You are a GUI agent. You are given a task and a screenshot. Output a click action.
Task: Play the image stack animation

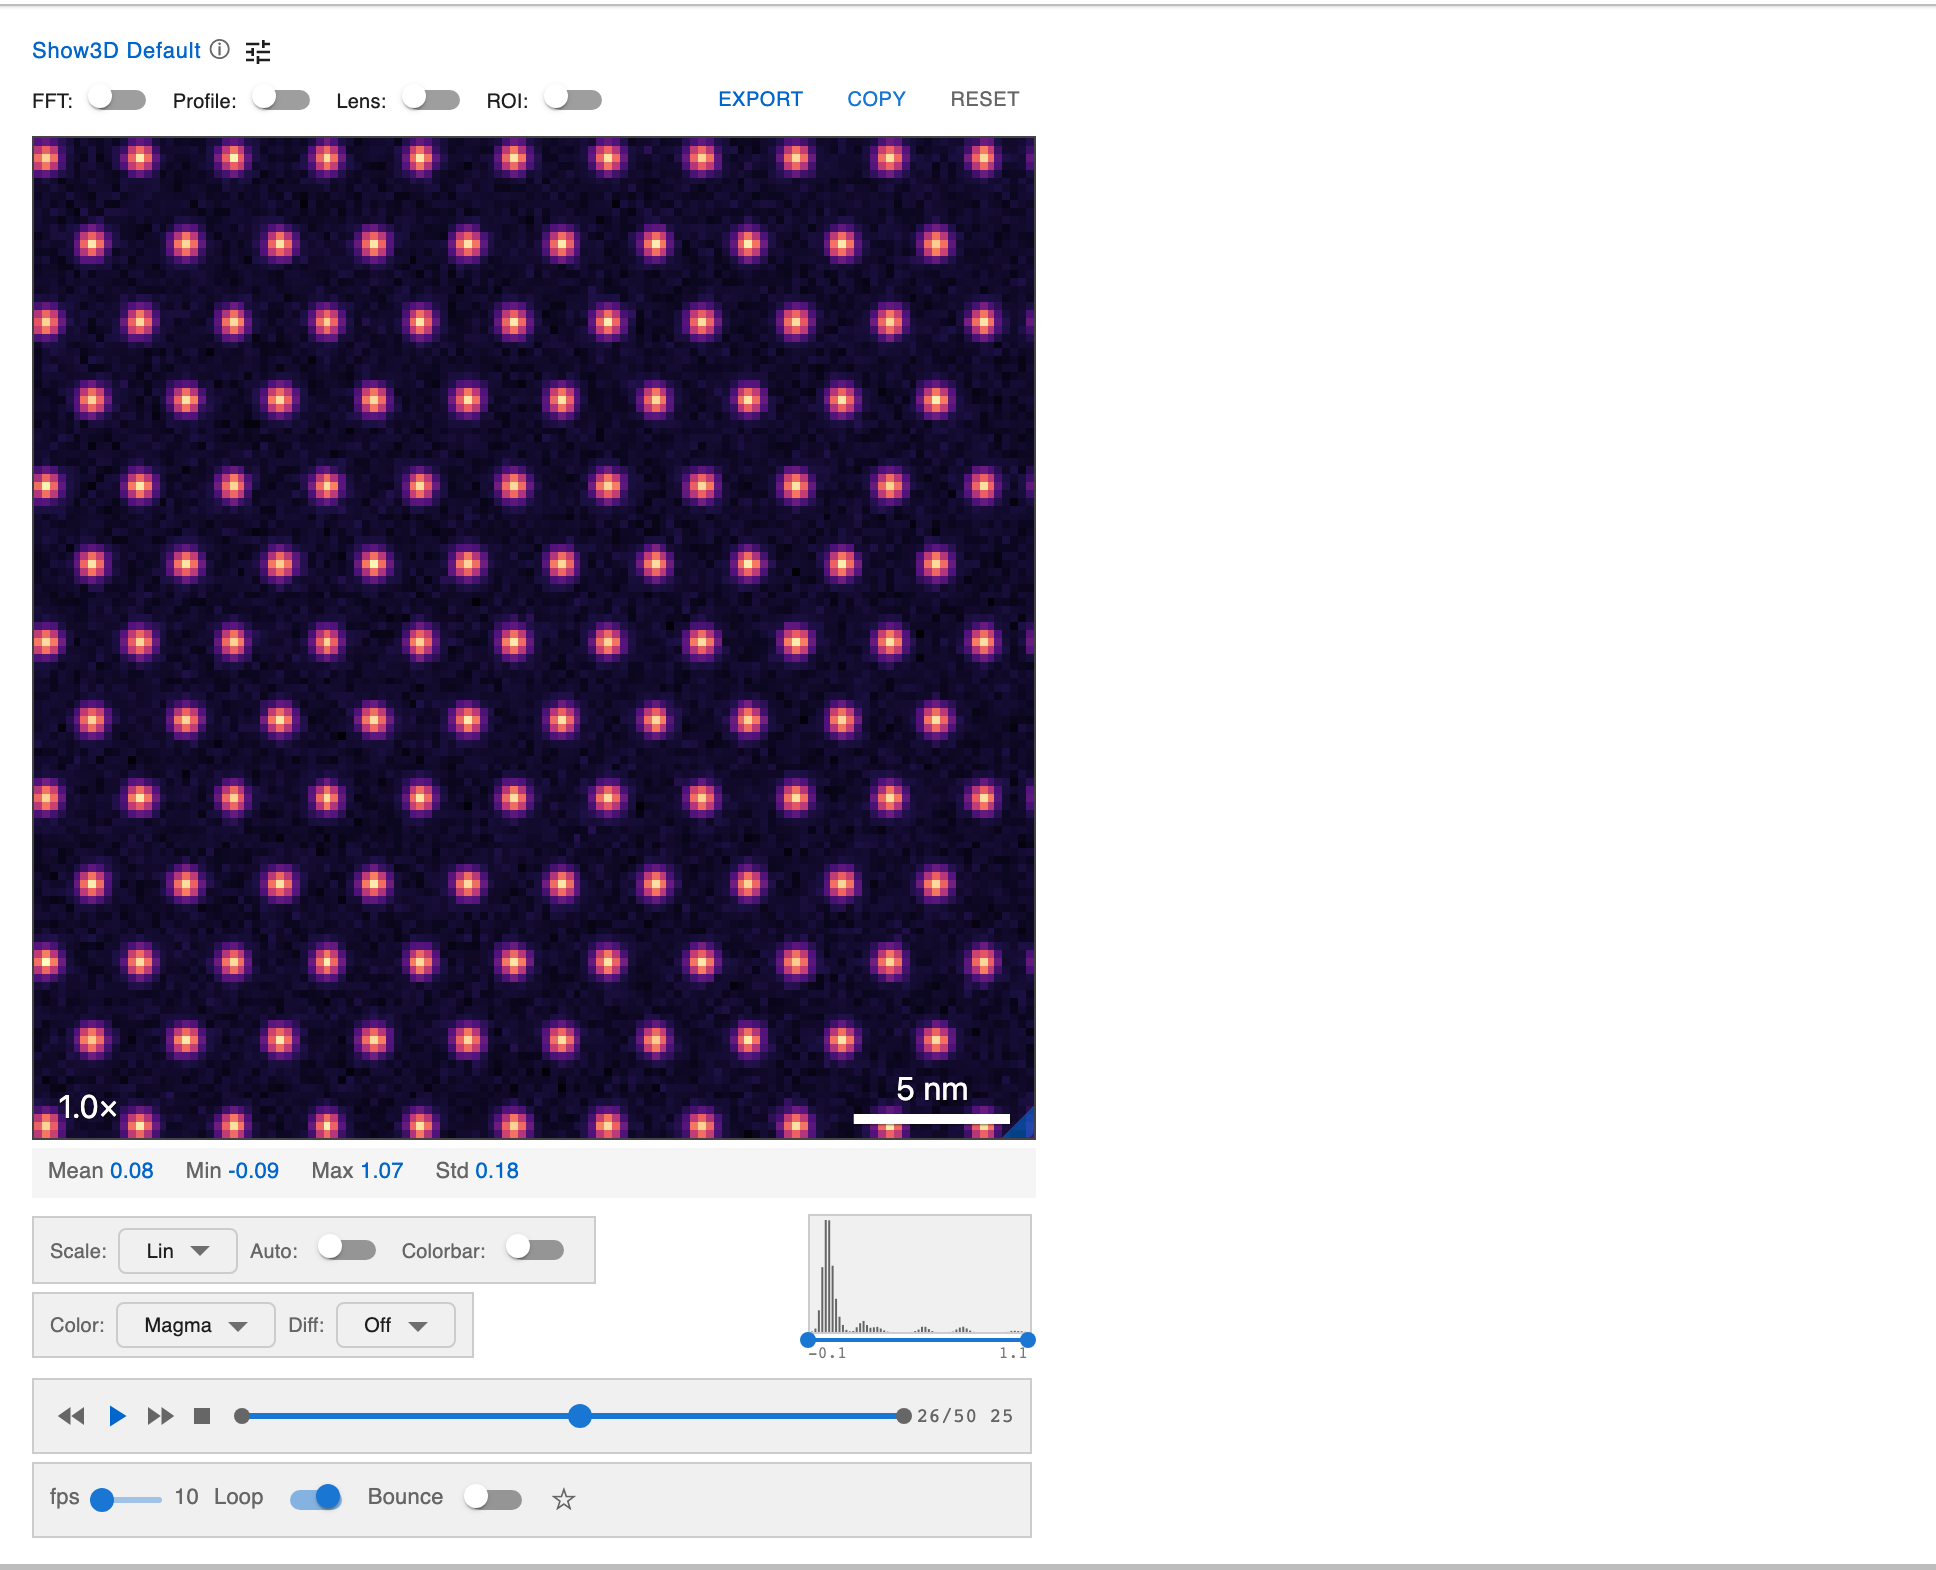[116, 1415]
